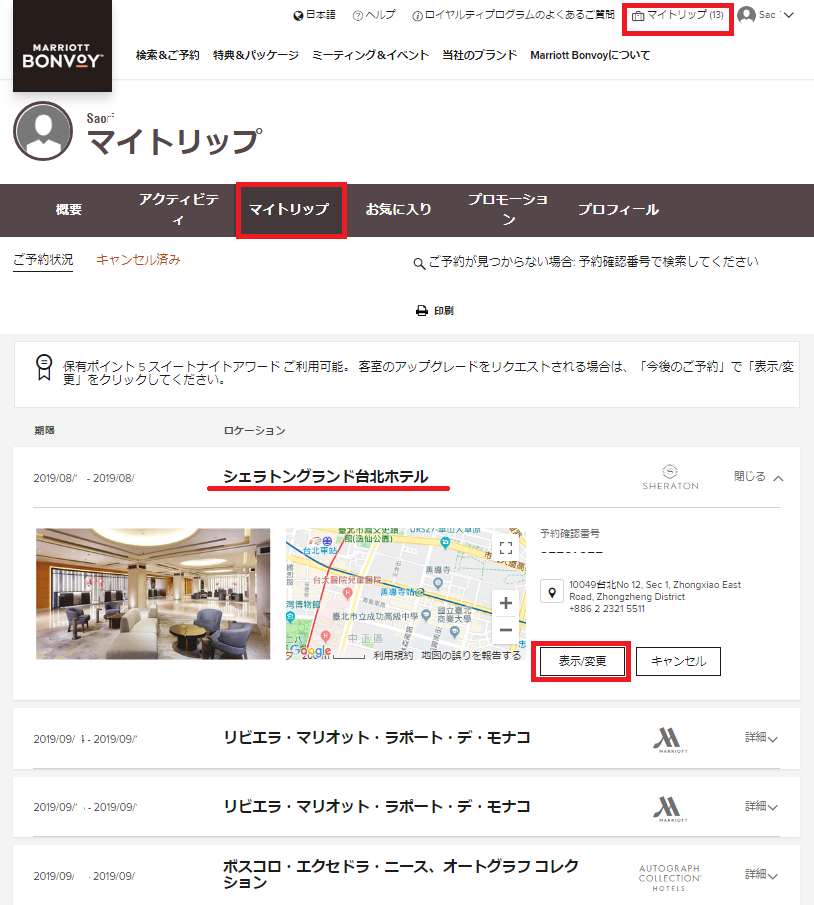Click the help question mark icon
Image resolution: width=814 pixels, height=905 pixels.
[x=358, y=16]
